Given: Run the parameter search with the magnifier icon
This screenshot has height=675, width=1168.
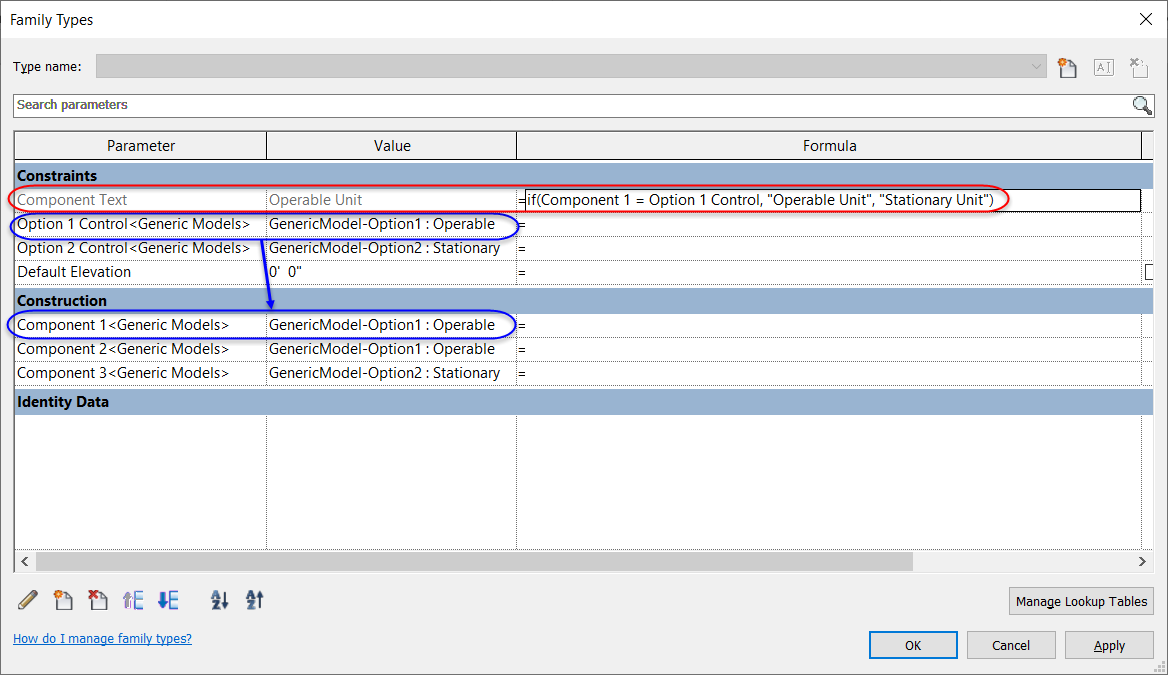Looking at the screenshot, I should (x=1142, y=105).
